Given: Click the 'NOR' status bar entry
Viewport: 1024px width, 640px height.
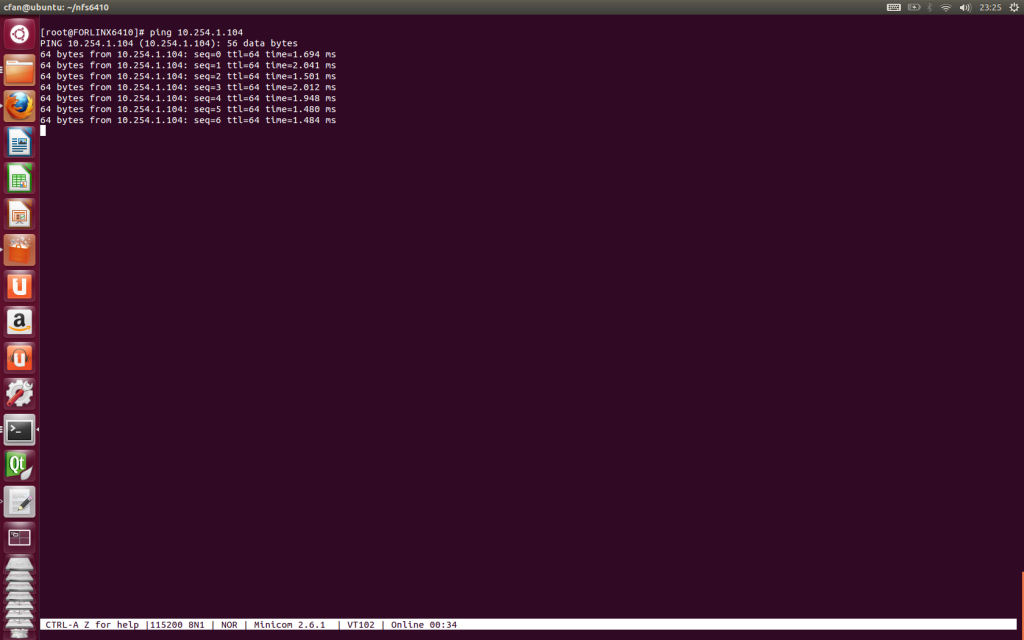Looking at the screenshot, I should pyautogui.click(x=229, y=624).
